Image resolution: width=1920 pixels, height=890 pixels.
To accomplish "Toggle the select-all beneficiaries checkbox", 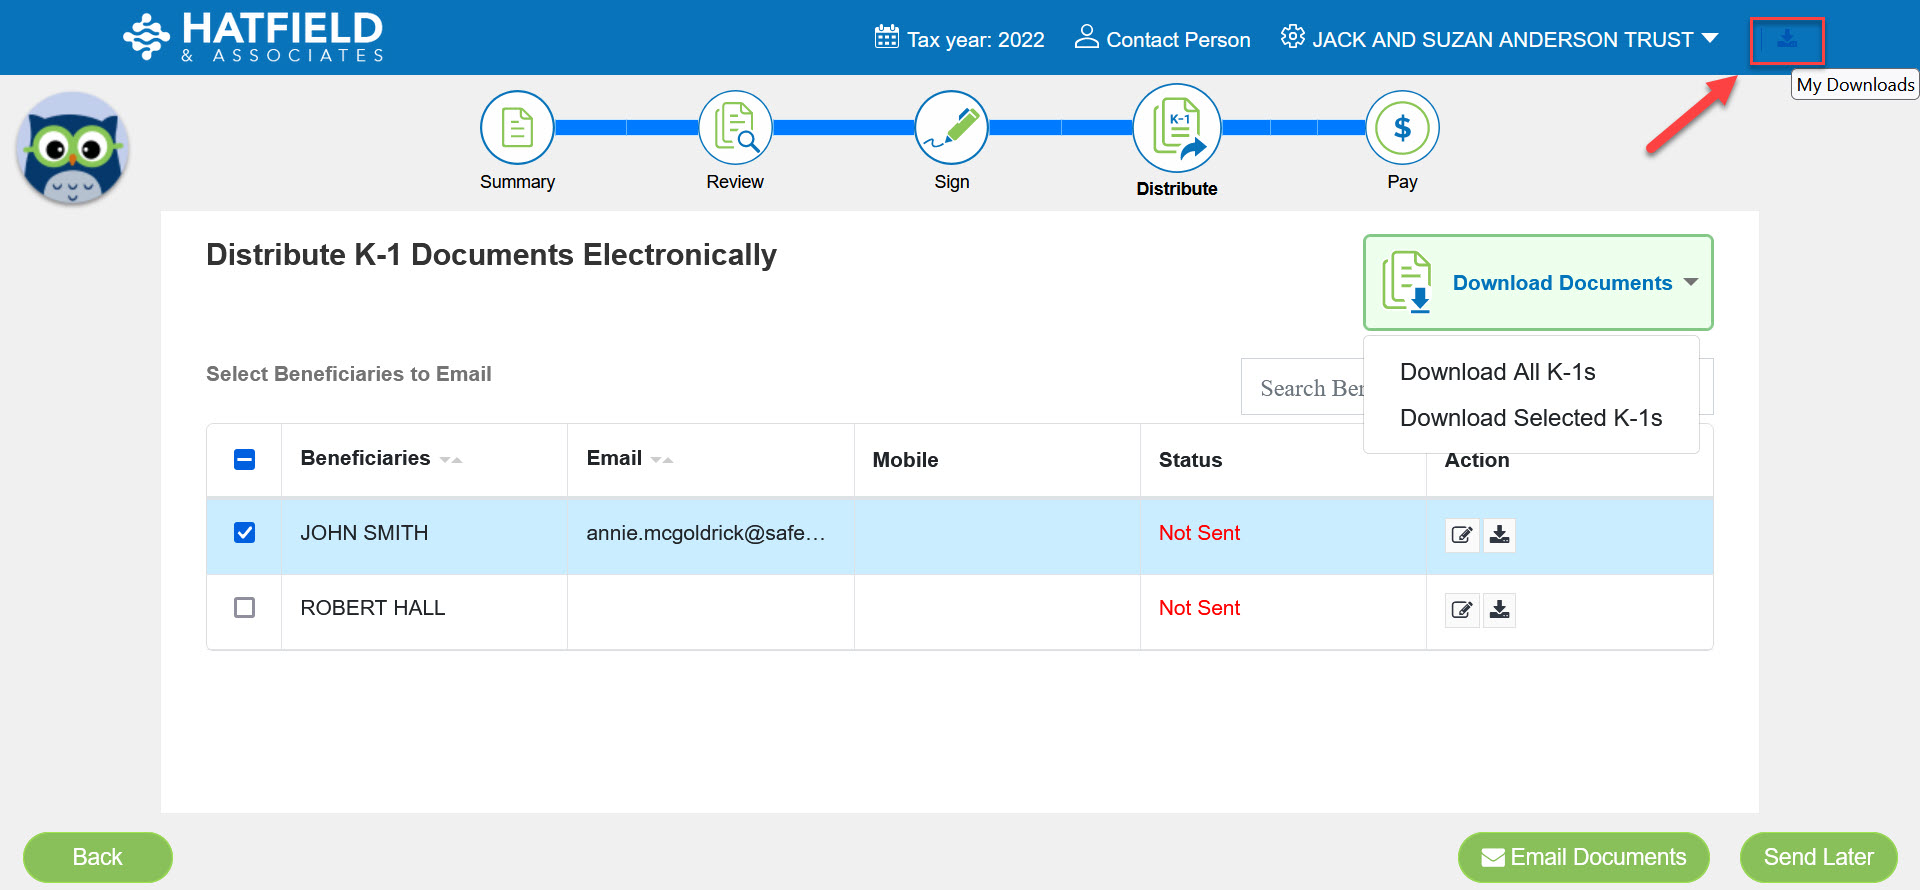I will click(x=244, y=460).
